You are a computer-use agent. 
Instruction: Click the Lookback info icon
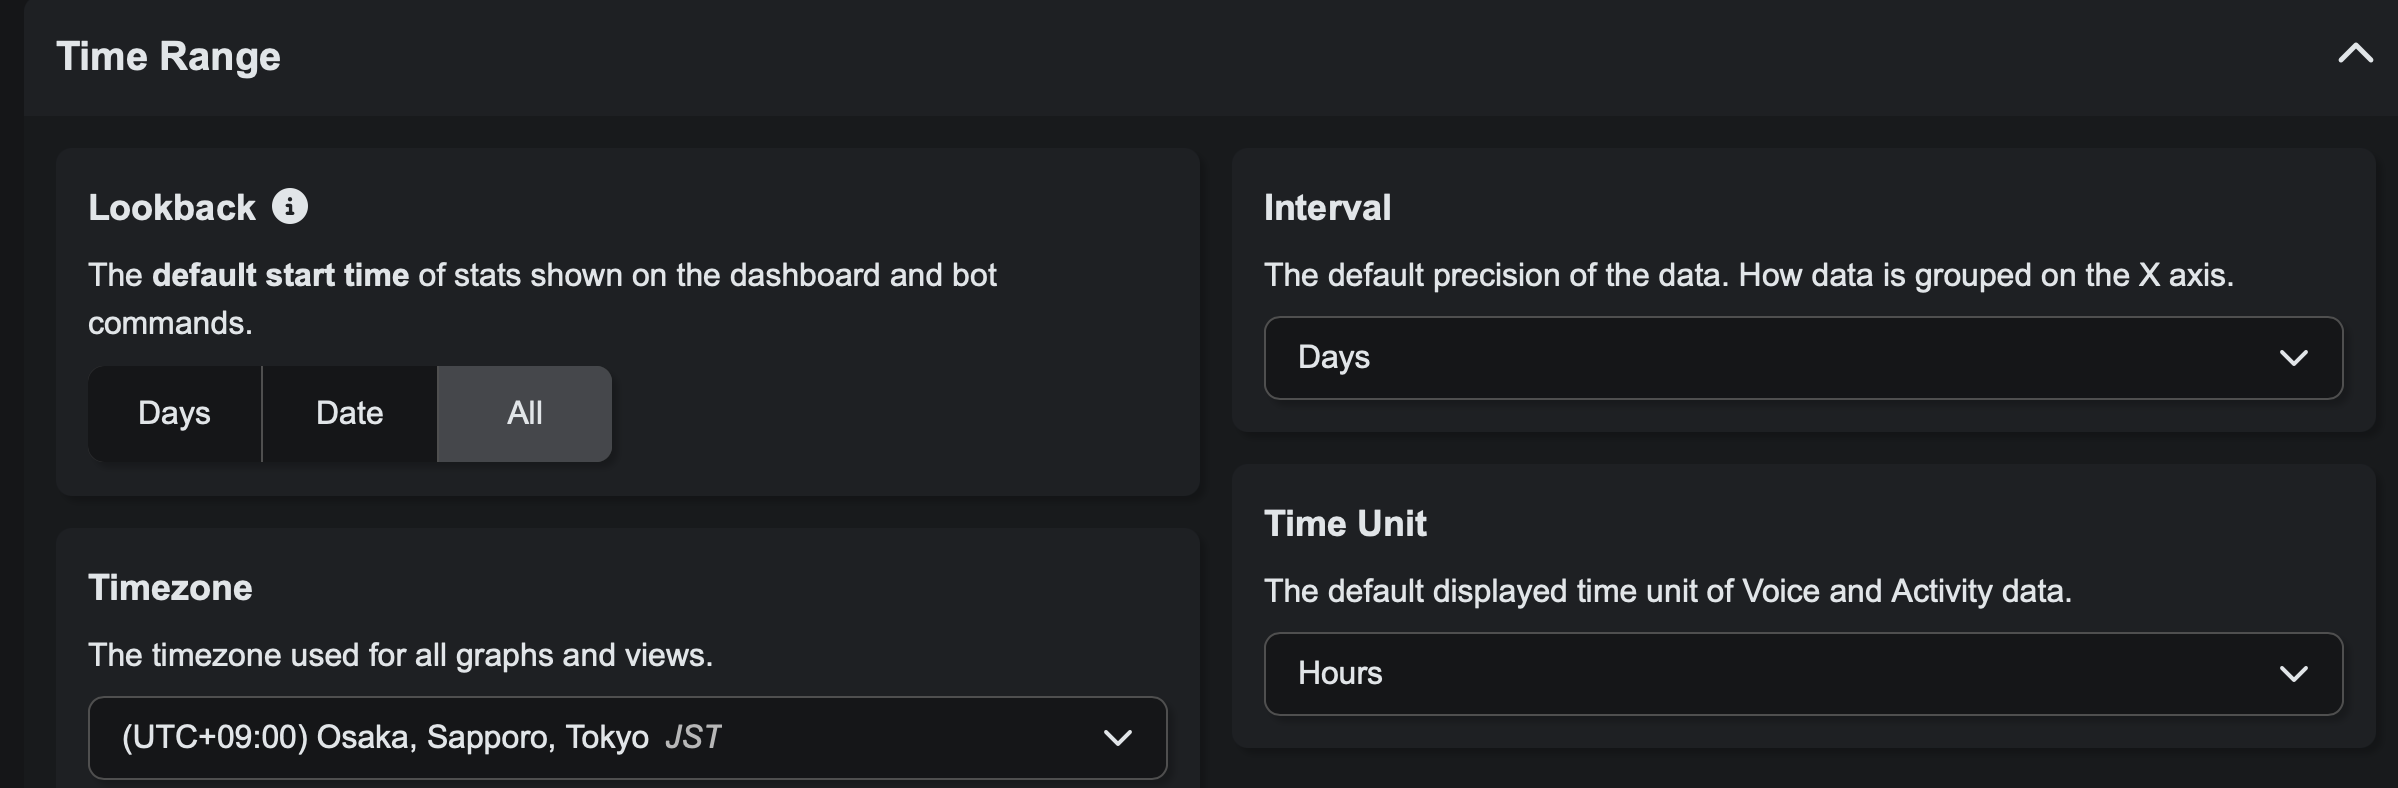pyautogui.click(x=290, y=207)
